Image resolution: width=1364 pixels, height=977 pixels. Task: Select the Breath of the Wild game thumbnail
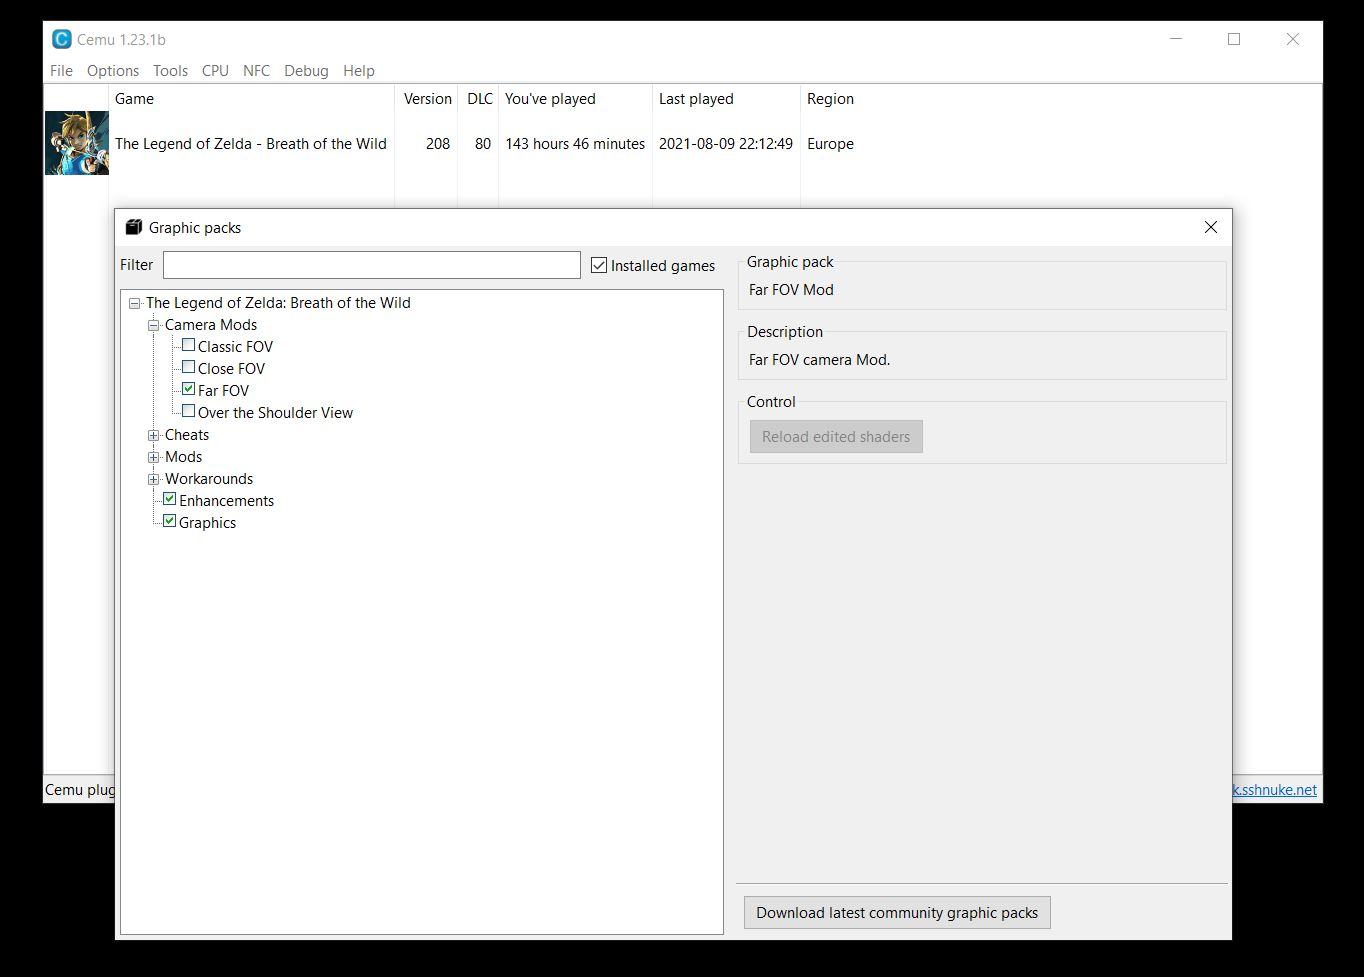76,143
